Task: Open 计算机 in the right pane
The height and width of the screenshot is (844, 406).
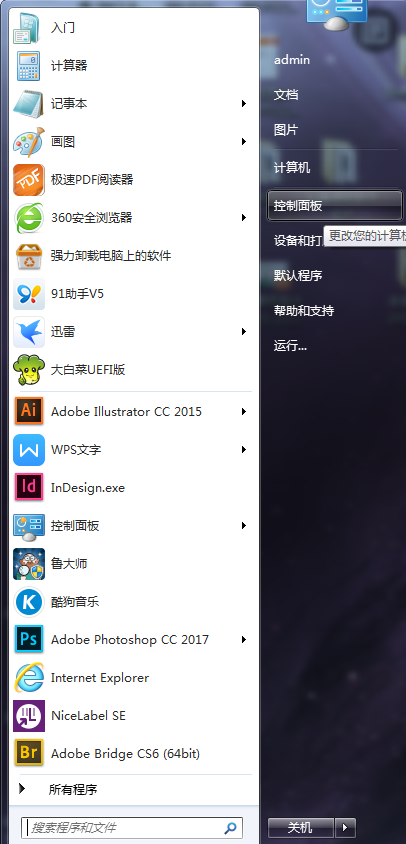Action: (x=292, y=167)
